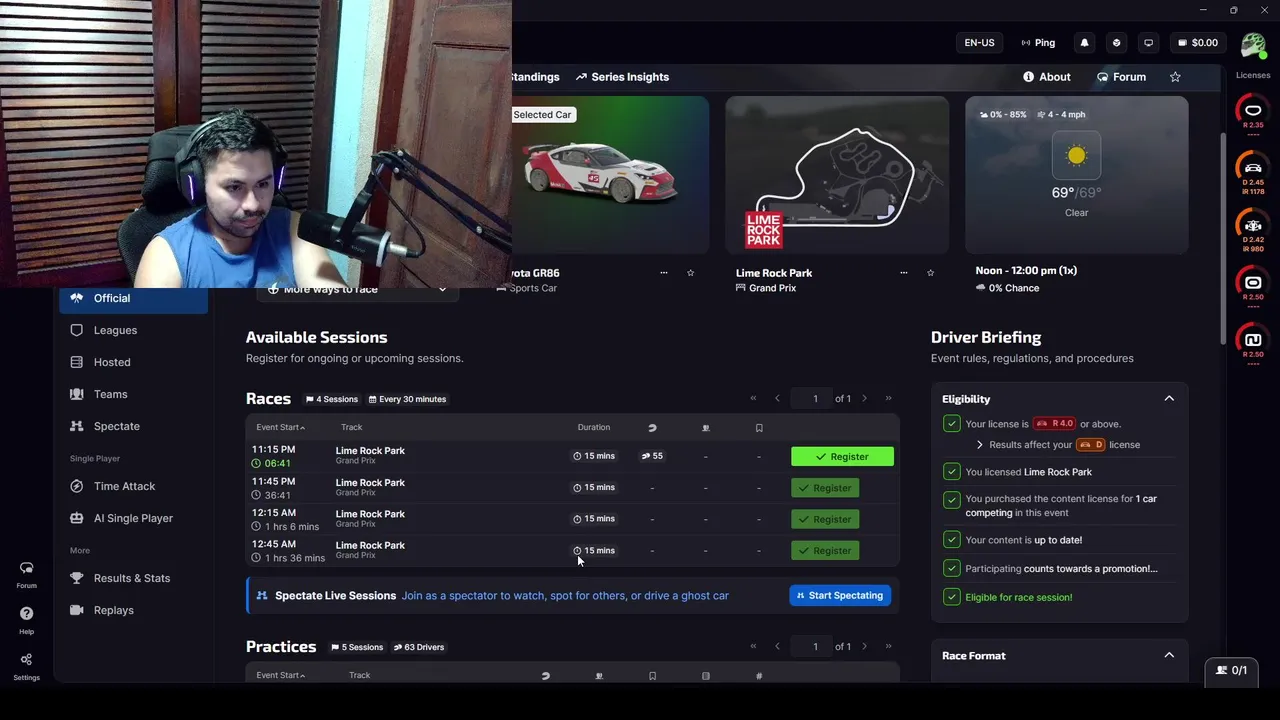1280x720 pixels.
Task: Click the 0/1 team drivers button
Action: pyautogui.click(x=1231, y=670)
